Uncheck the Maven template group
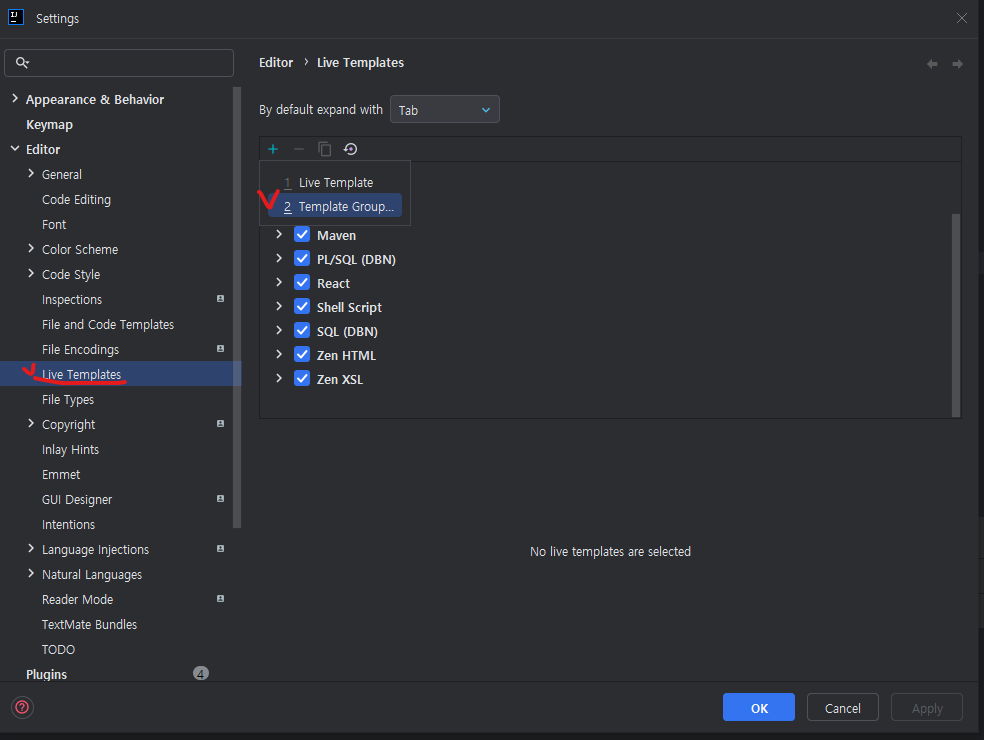This screenshot has width=984, height=740. click(302, 235)
